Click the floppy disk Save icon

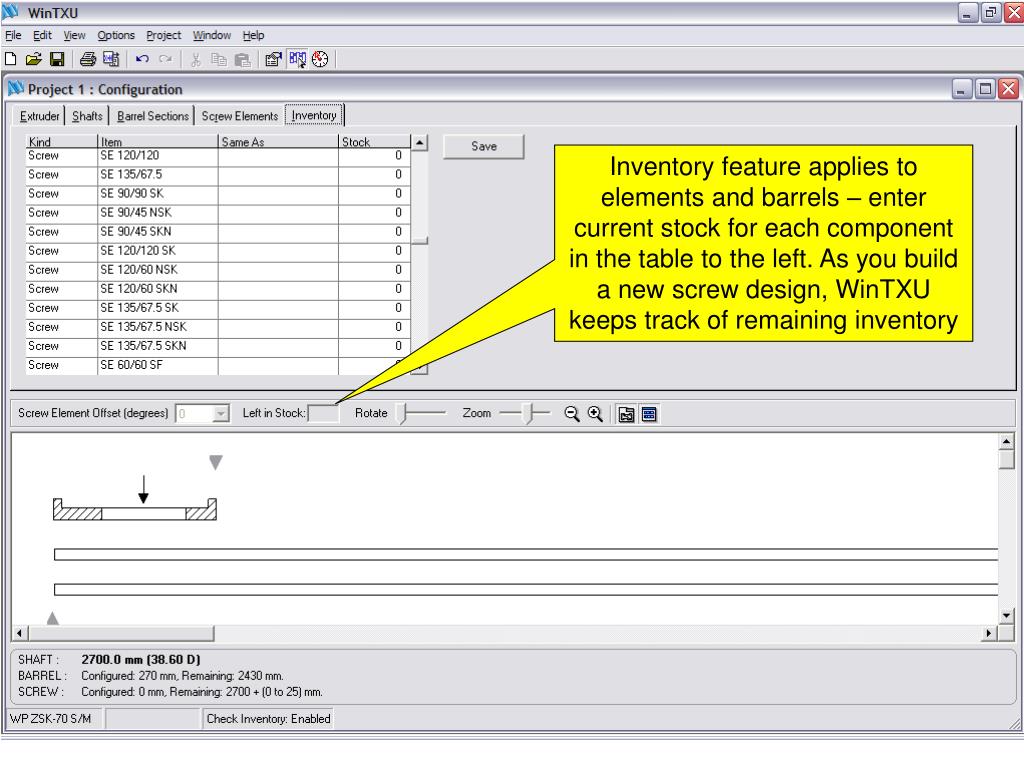(x=57, y=59)
